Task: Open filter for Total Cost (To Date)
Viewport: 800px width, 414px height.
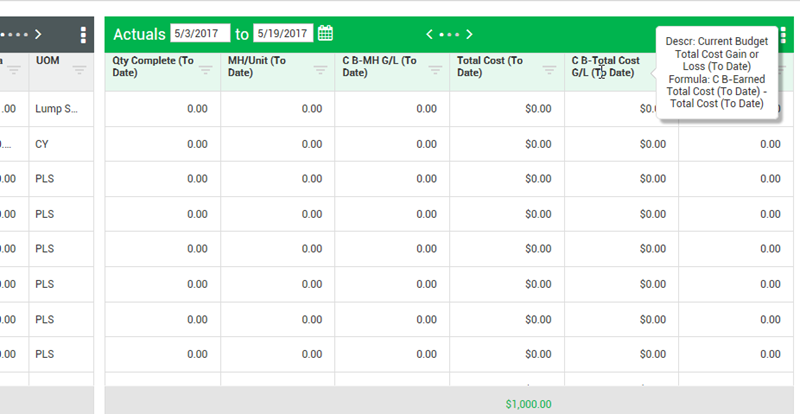Action: tap(549, 70)
